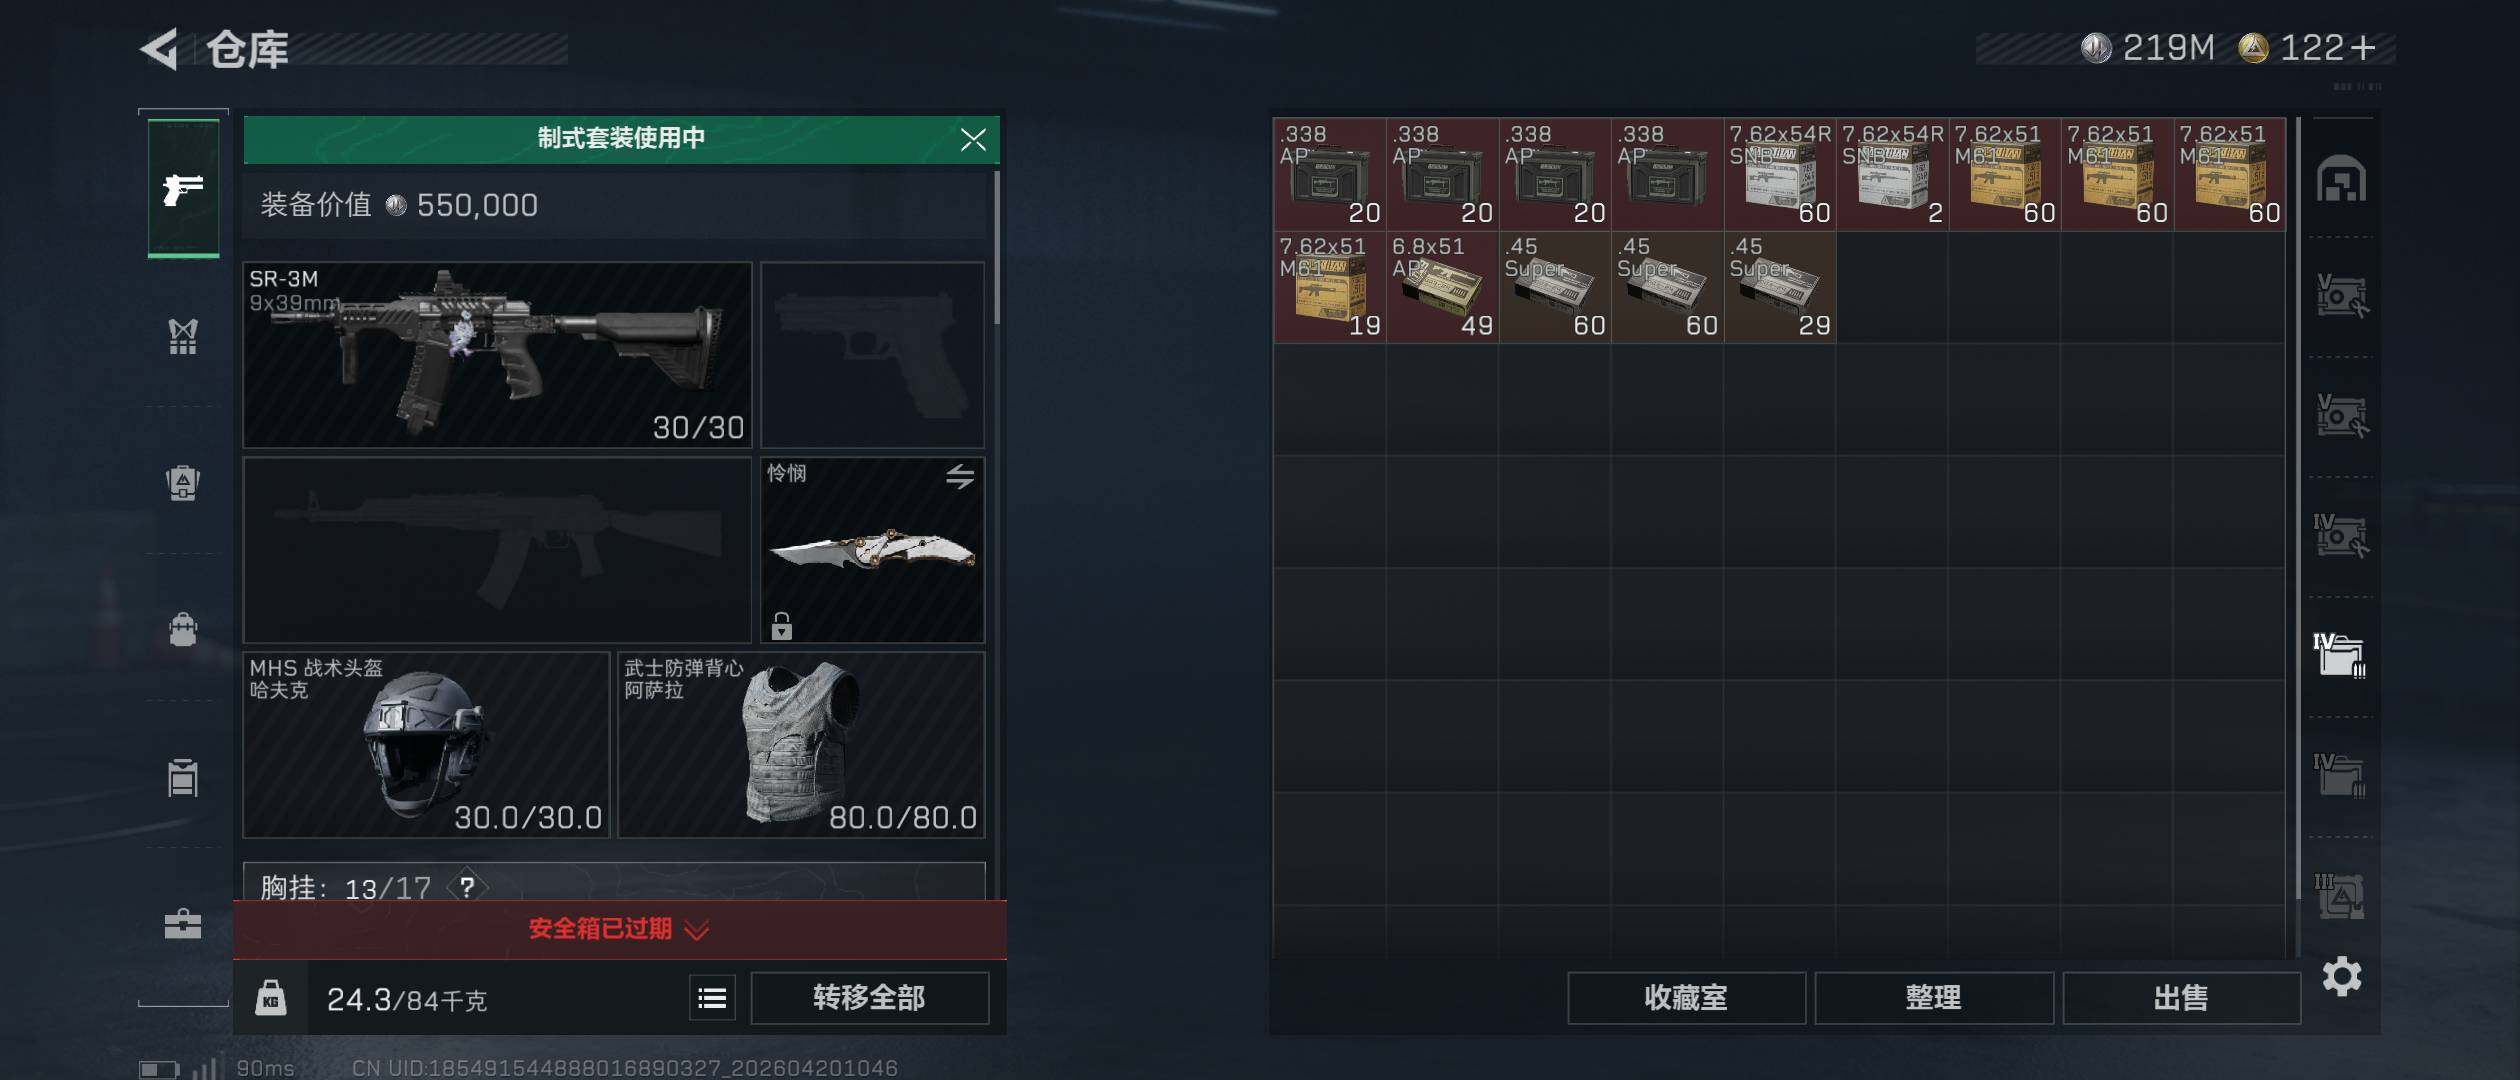This screenshot has height=1080, width=2520.
Task: Open the settings gear icon
Action: (2342, 976)
